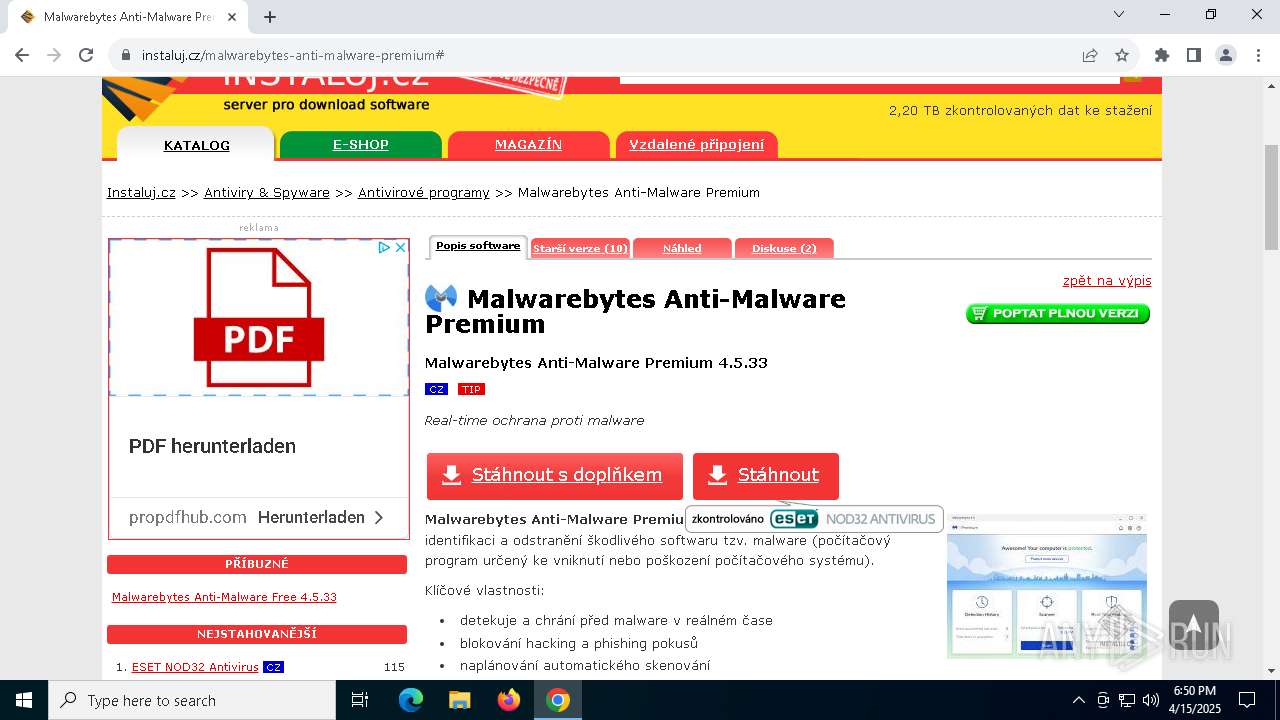
Task: Open the MAGAZÍN tab
Action: point(528,145)
